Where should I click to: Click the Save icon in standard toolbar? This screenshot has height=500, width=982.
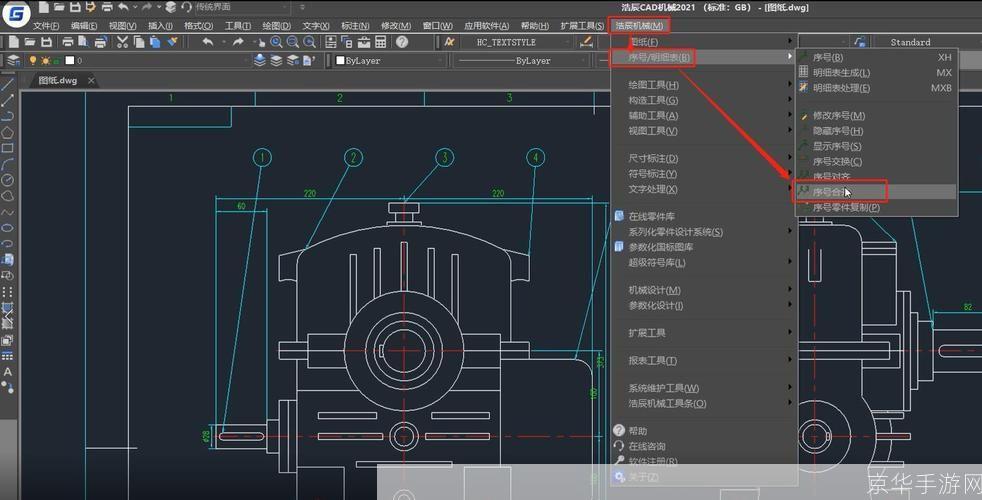point(46,42)
